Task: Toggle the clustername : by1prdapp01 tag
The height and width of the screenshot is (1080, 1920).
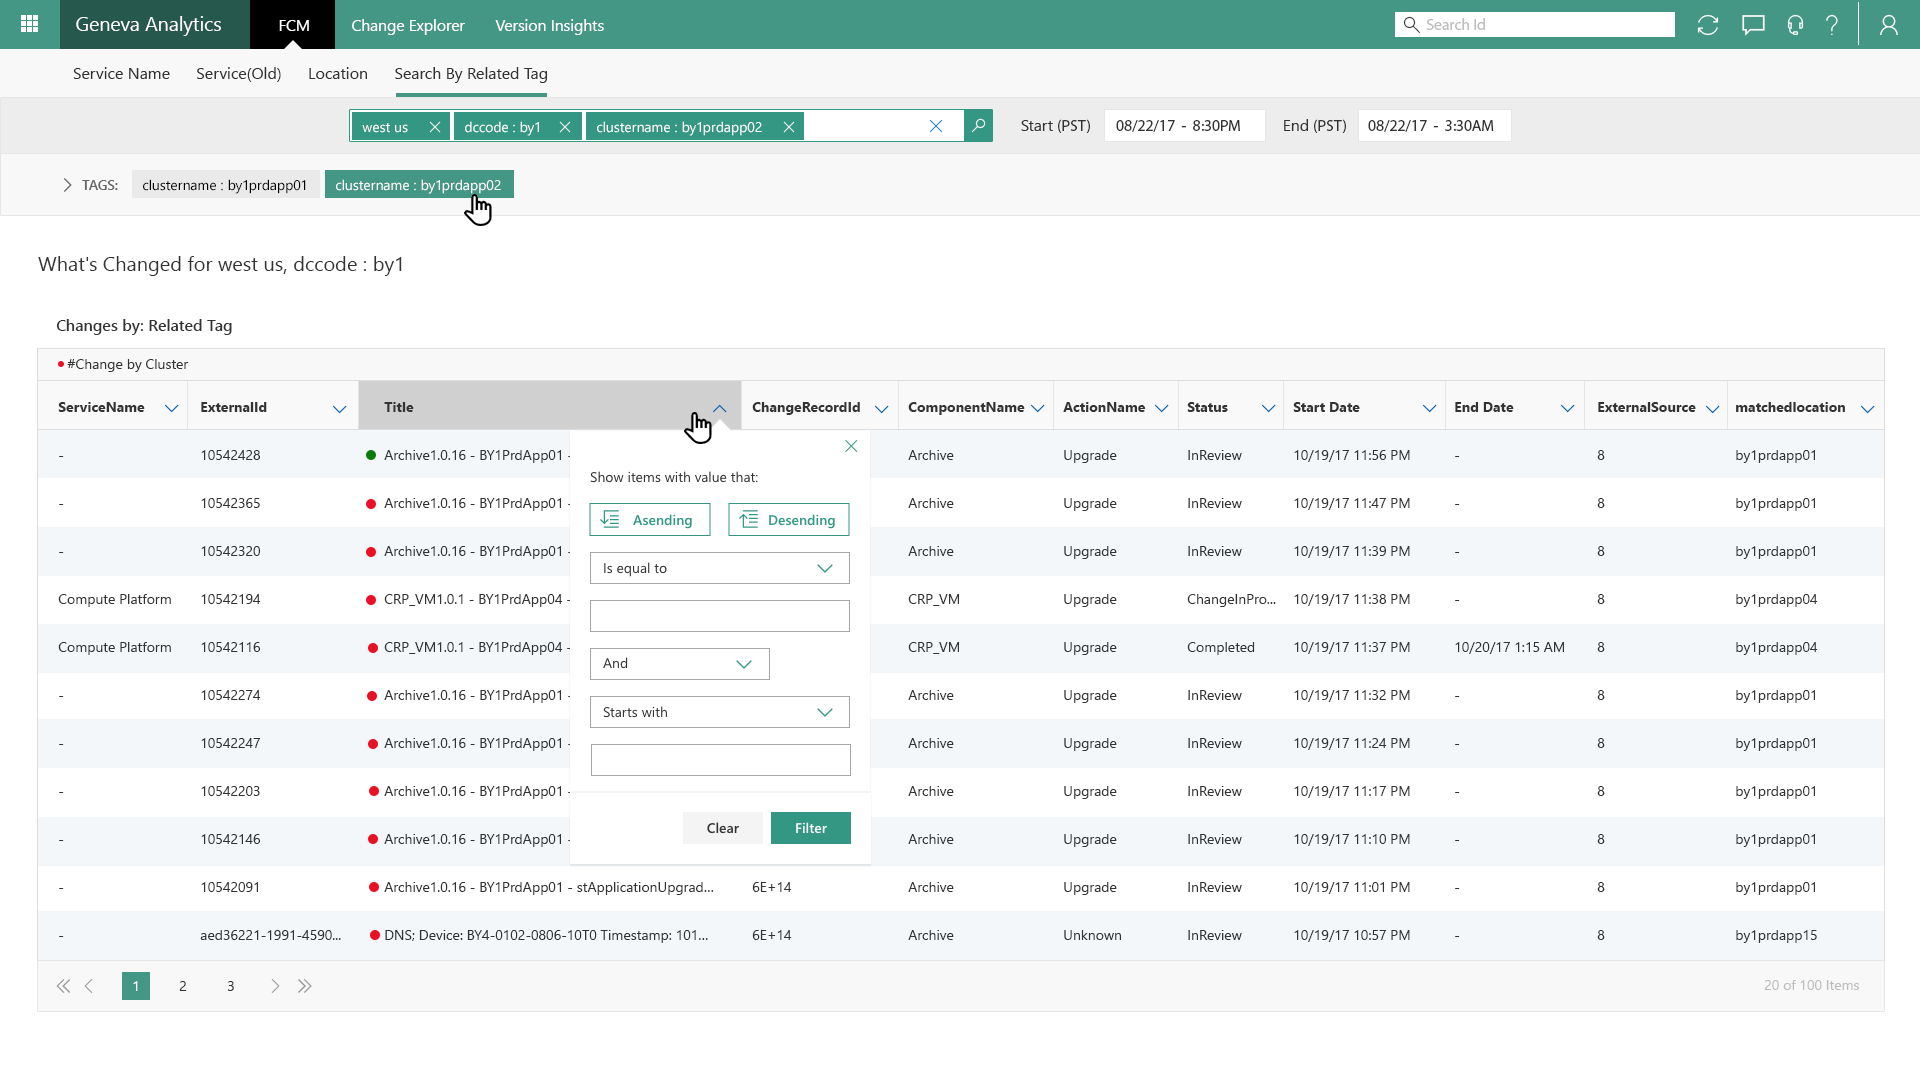Action: (x=225, y=185)
